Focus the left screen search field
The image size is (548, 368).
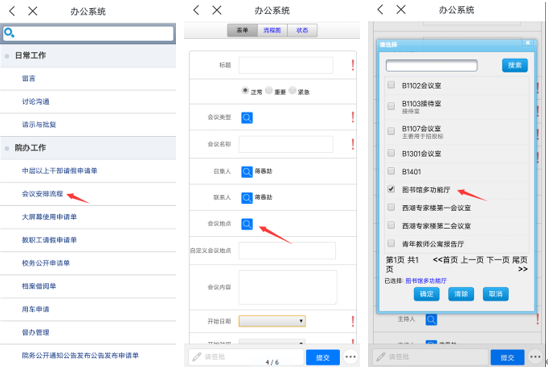pos(88,34)
